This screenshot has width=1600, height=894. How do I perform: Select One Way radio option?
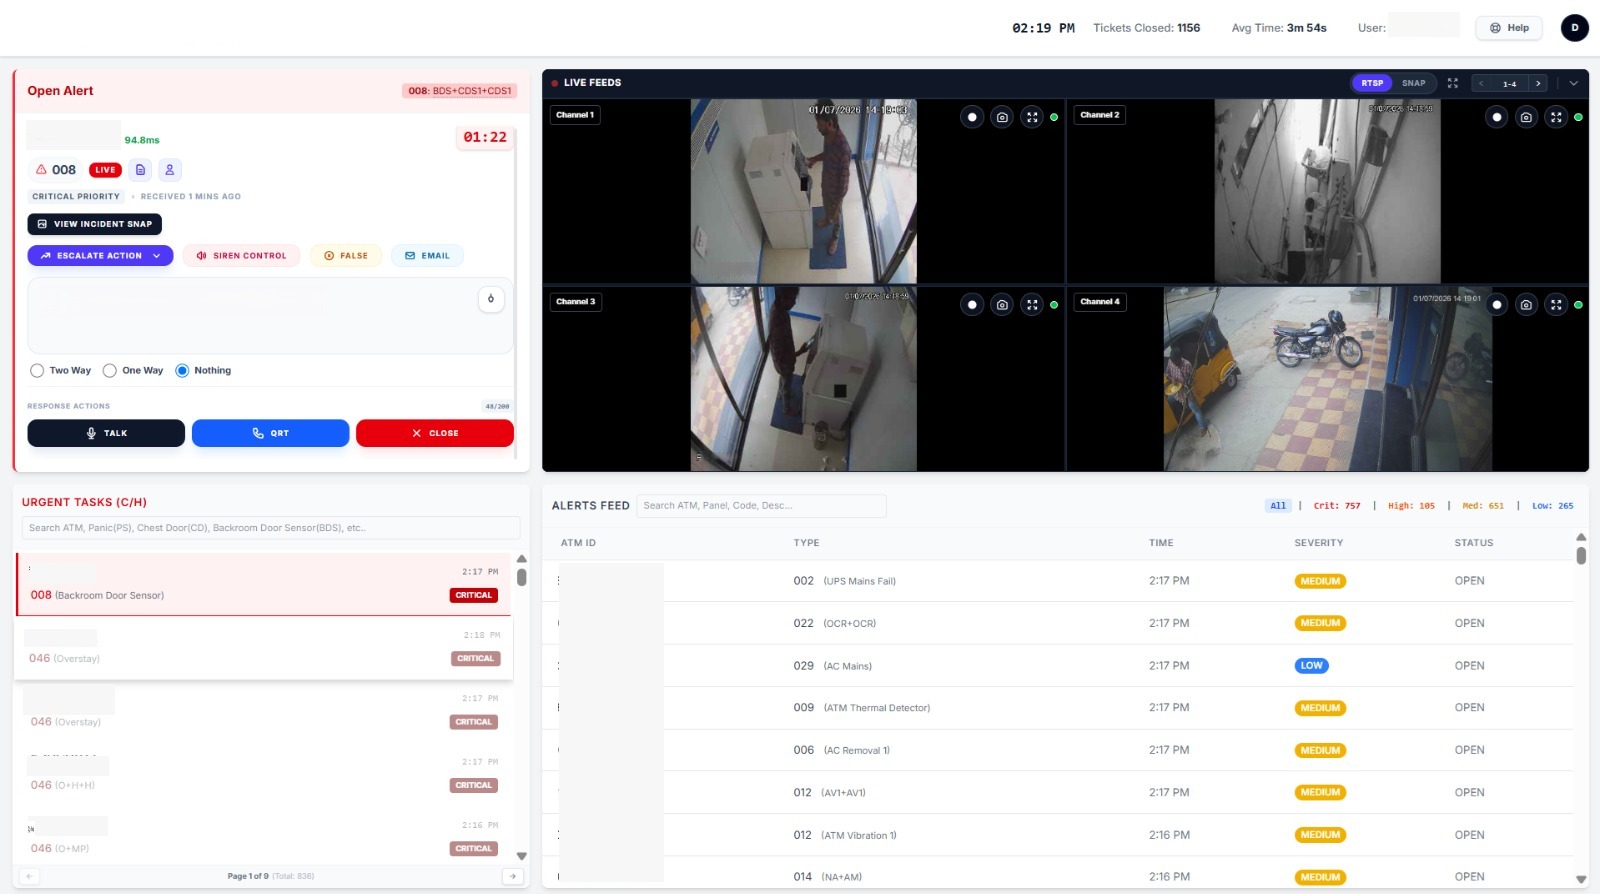point(110,371)
